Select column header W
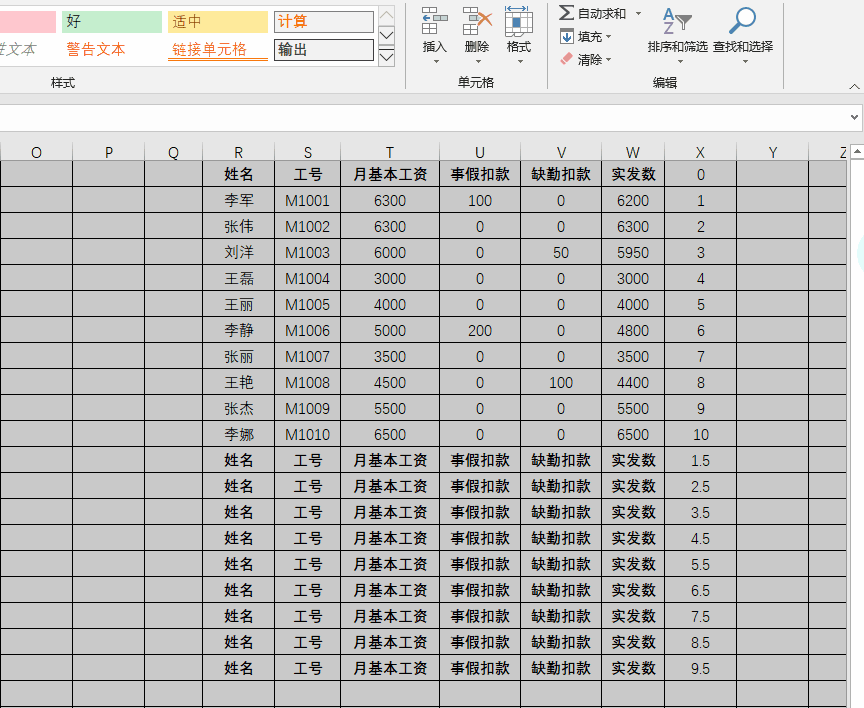 633,152
